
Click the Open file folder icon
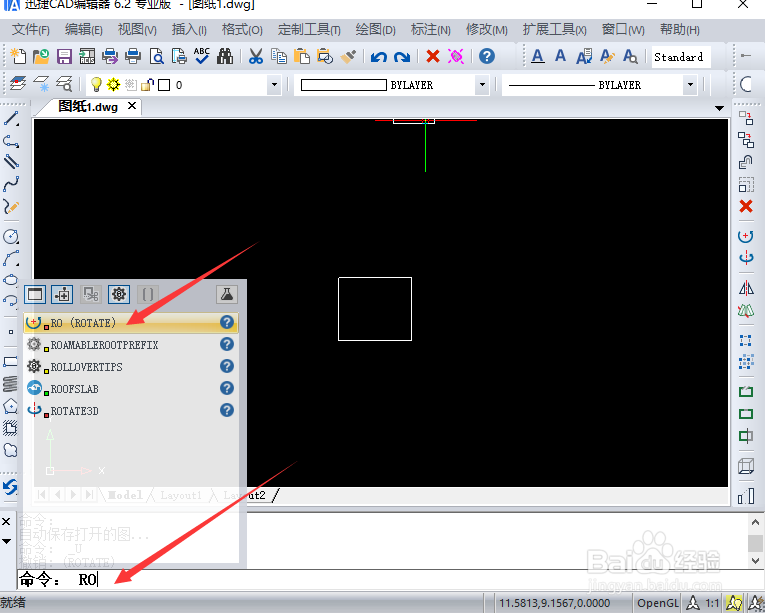[x=41, y=57]
